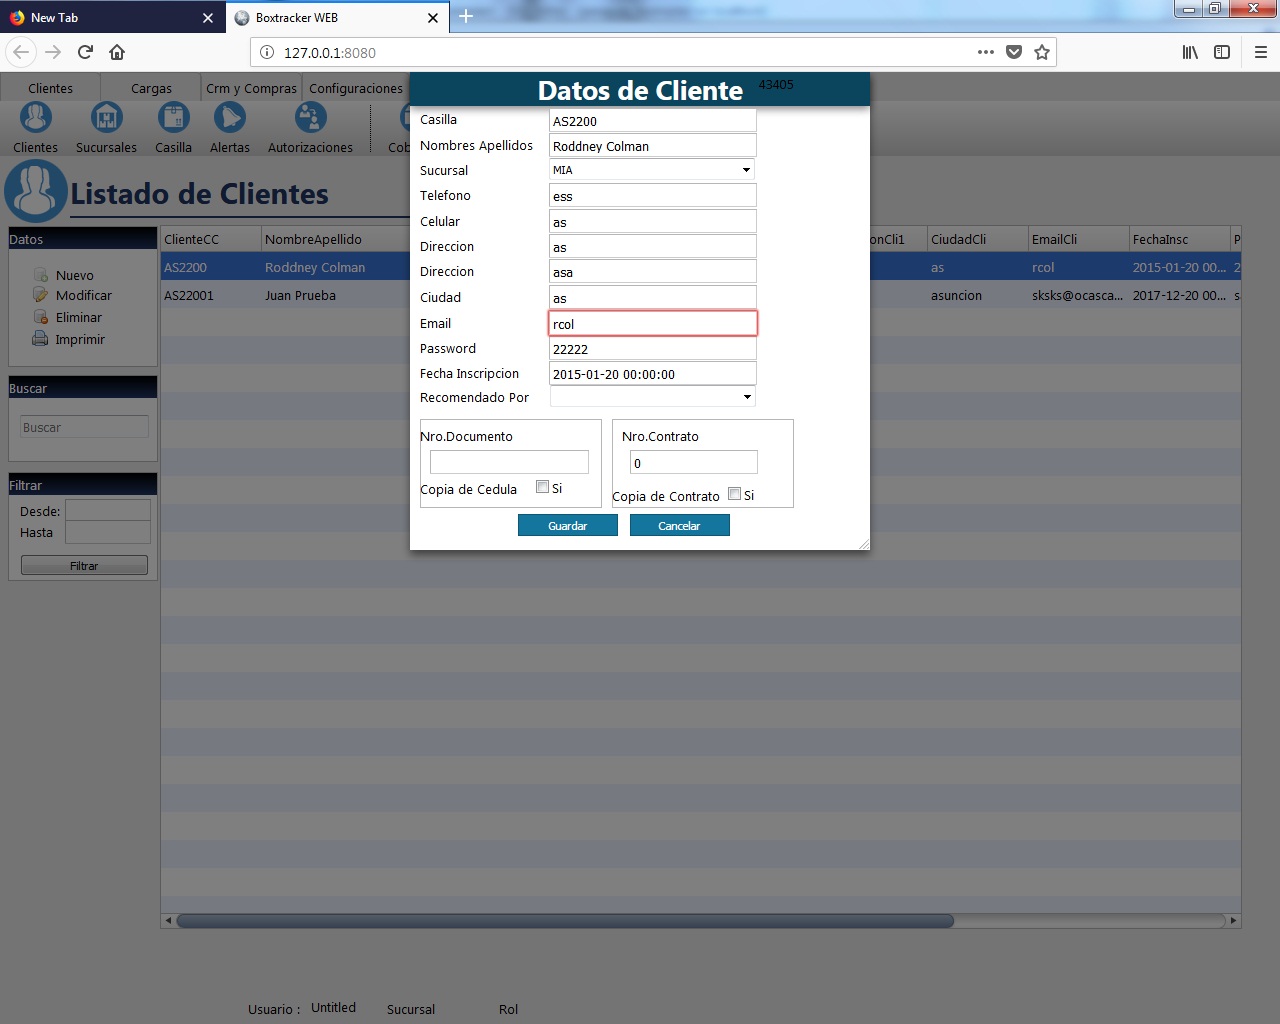Click the Sucursales toolbar icon

106,119
